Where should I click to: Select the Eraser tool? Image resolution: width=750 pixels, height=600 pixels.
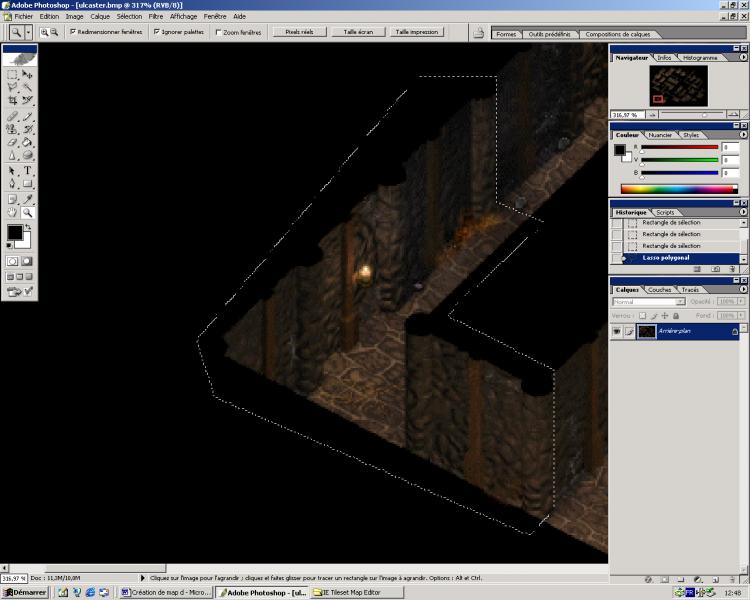point(12,142)
